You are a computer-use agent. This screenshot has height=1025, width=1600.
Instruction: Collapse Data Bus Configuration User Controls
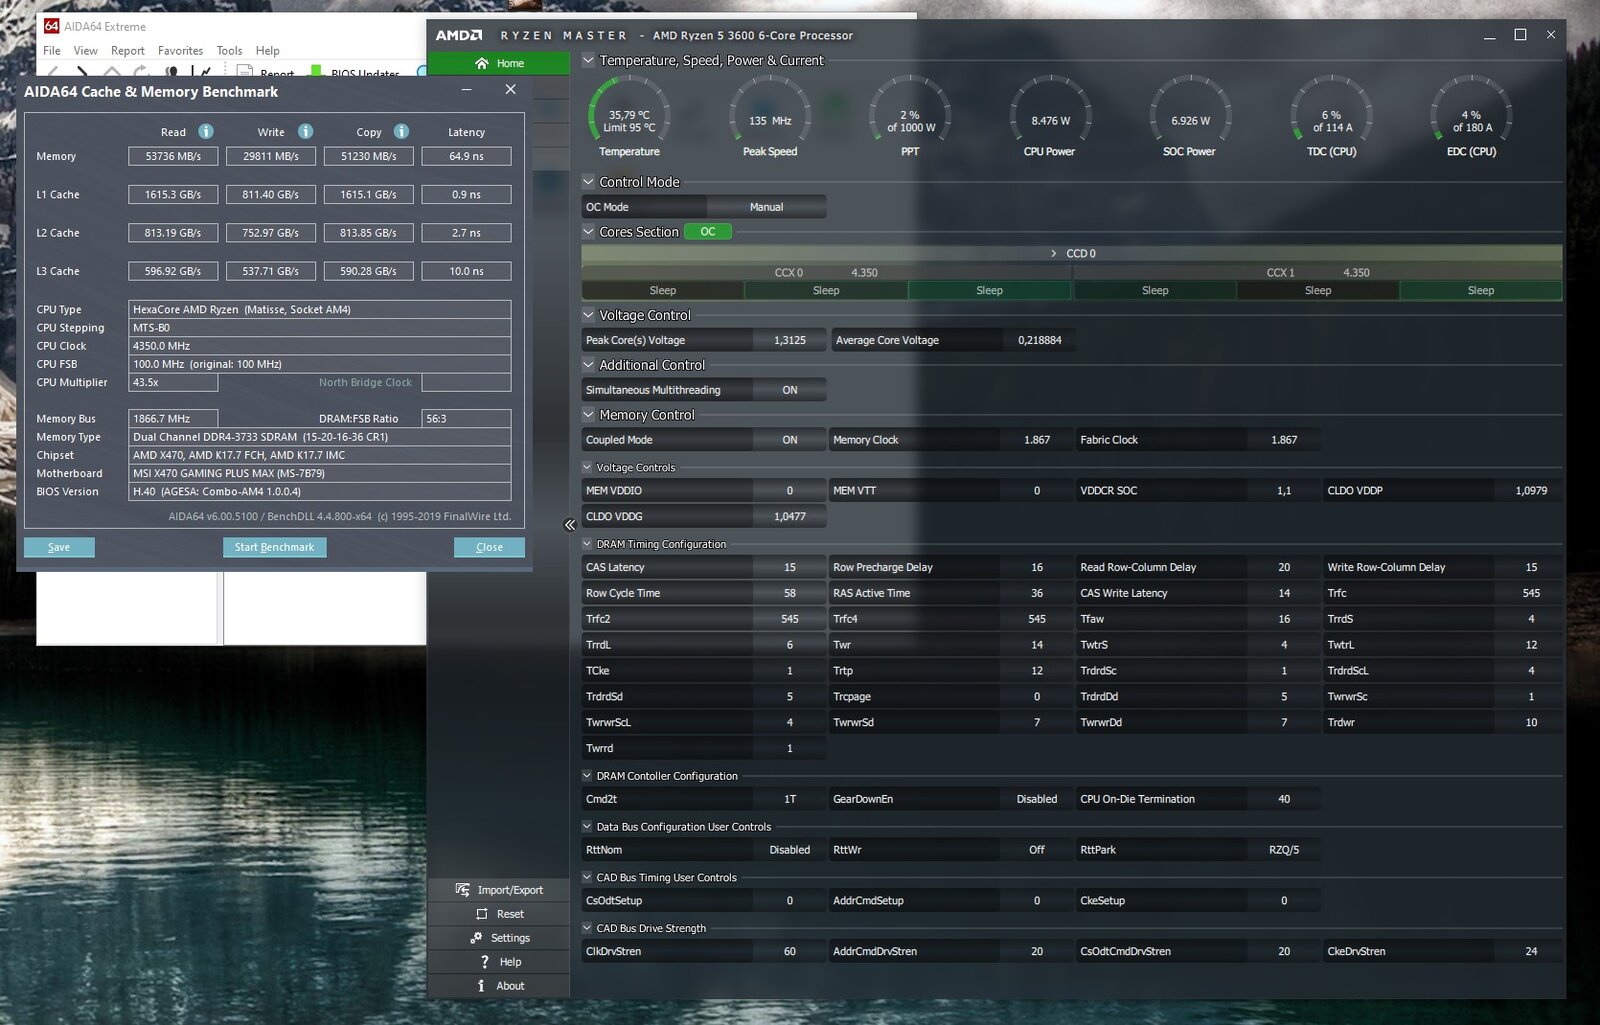588,827
